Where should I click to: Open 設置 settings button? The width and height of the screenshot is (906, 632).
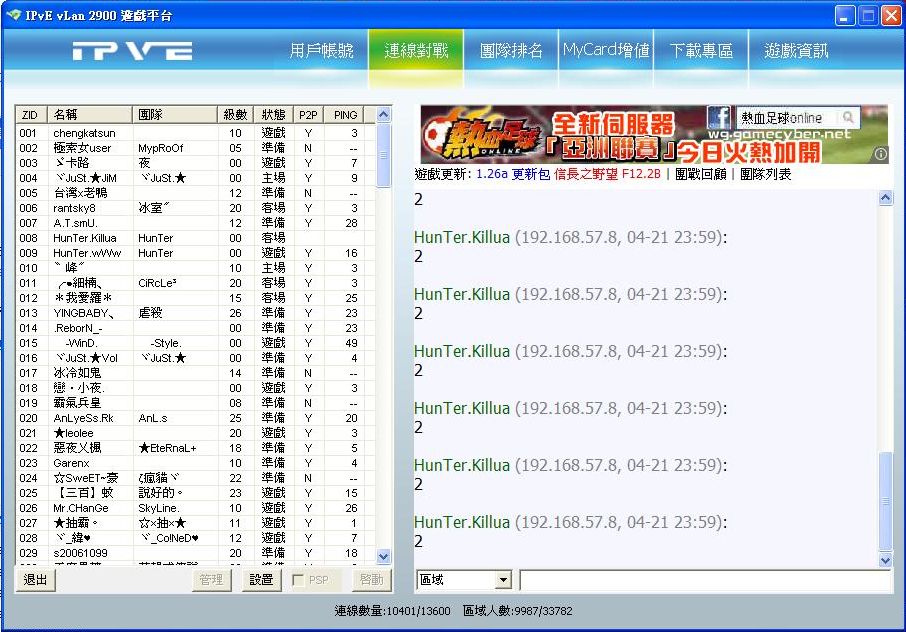(x=261, y=579)
